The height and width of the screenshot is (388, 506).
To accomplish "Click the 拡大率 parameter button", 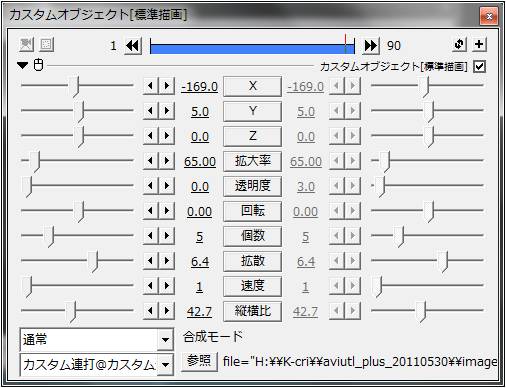I will tap(252, 161).
